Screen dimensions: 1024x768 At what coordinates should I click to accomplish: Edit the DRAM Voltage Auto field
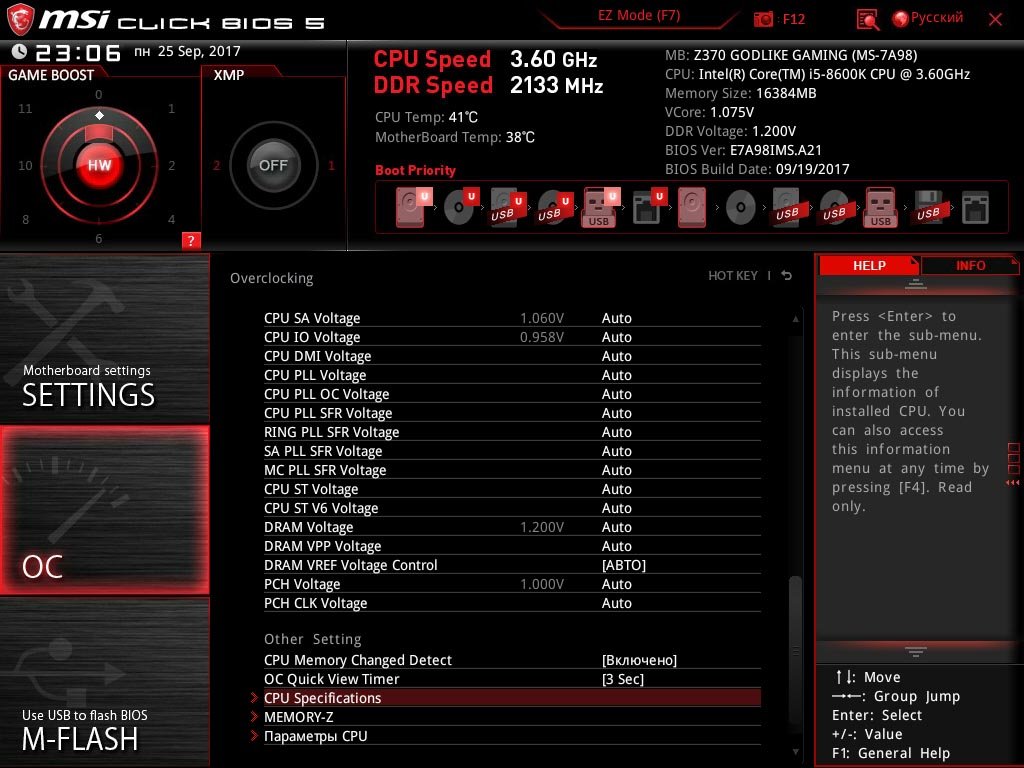pos(616,527)
